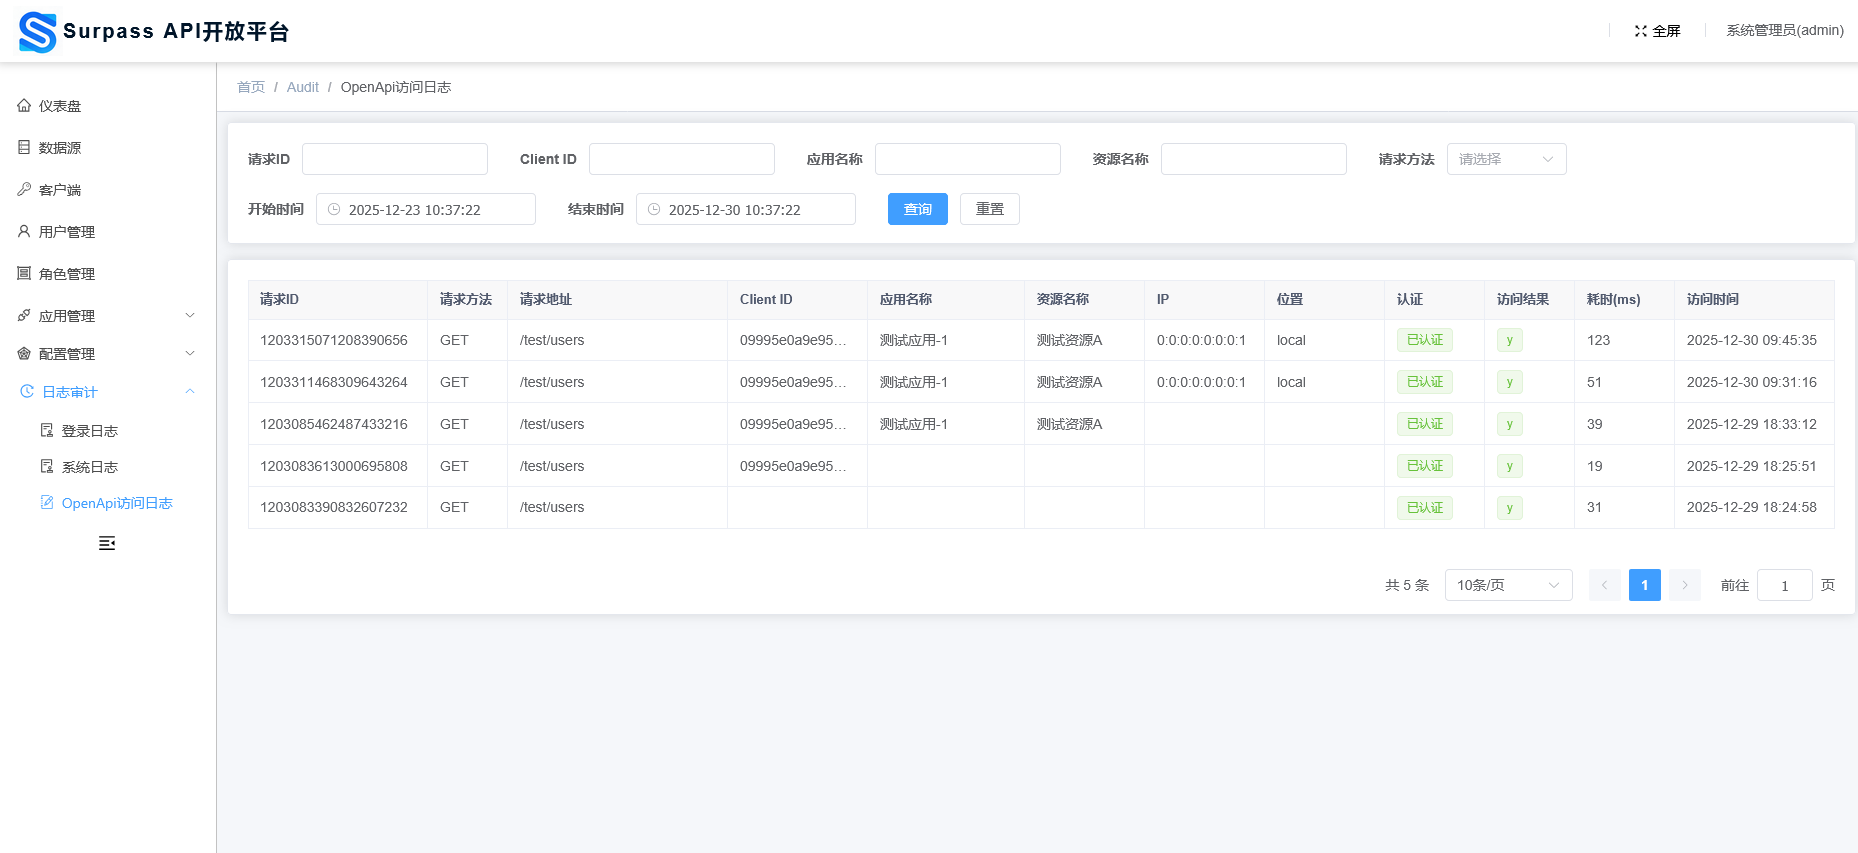The height and width of the screenshot is (853, 1858).
Task: Click 测试应用-1 in the 09:45:35 row
Action: pos(914,340)
